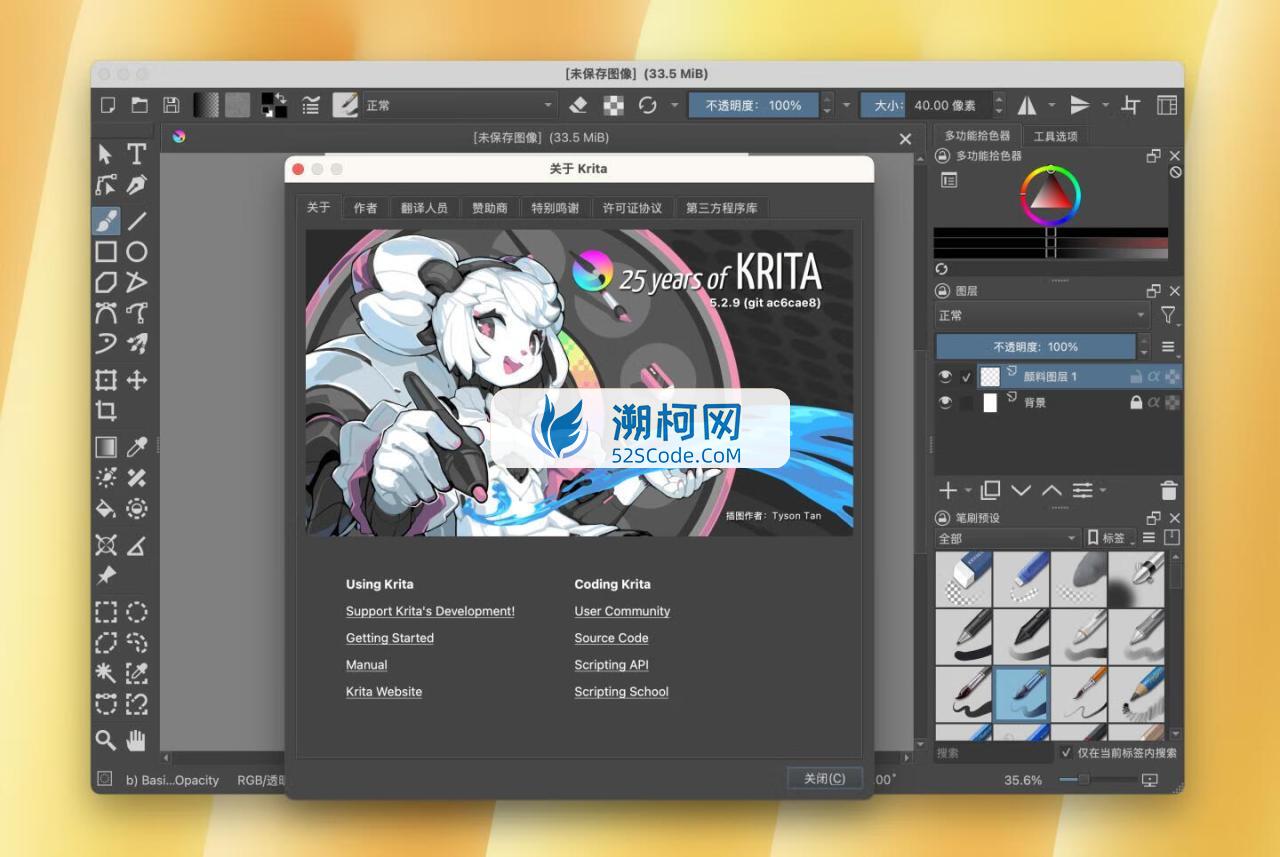This screenshot has width=1280, height=857.
Task: Select the Elliptical Selection tool
Action: pos(137,611)
